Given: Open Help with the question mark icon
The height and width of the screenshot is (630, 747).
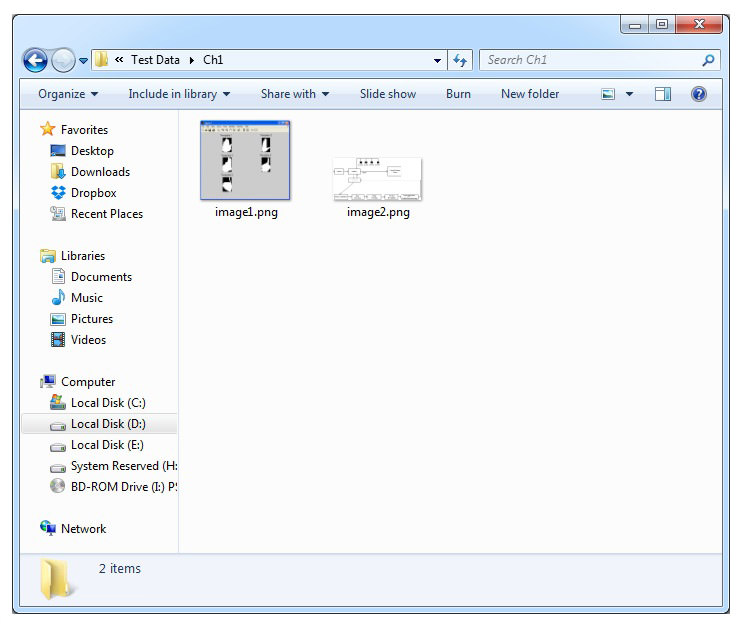Looking at the screenshot, I should [x=698, y=94].
